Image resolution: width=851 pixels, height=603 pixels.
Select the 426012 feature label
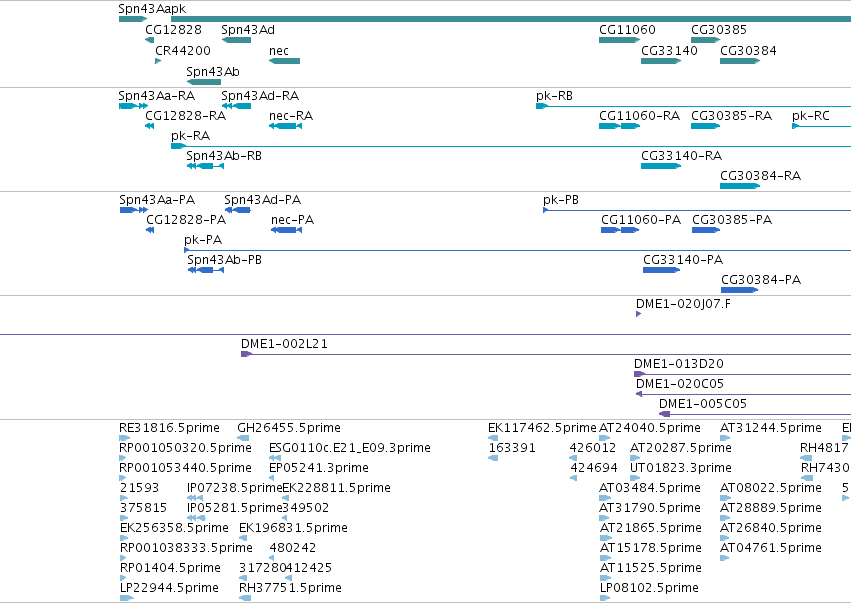point(593,448)
